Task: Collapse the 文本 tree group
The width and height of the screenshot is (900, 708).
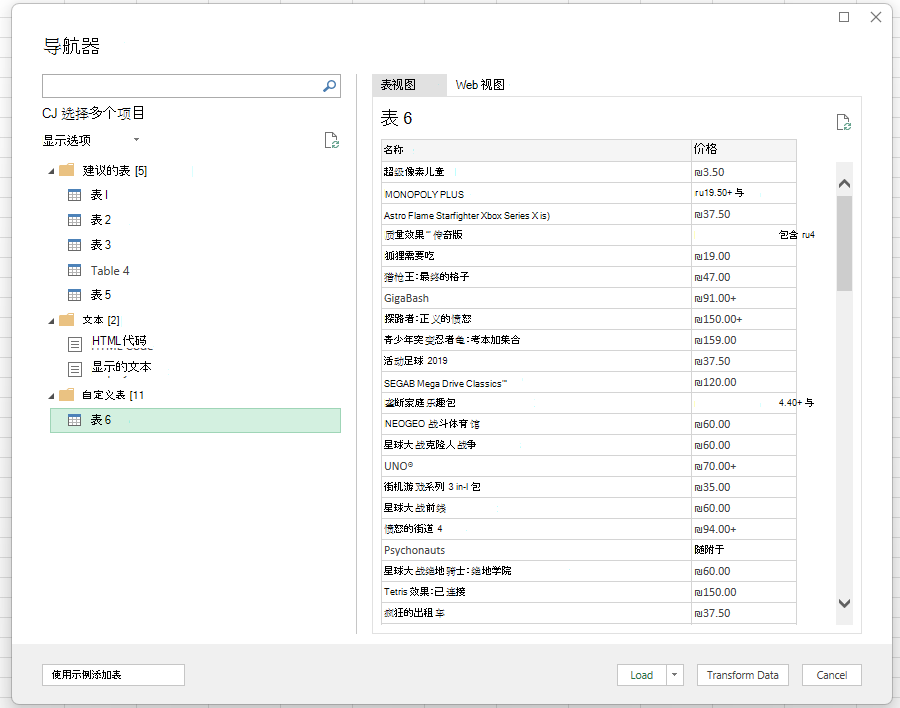Action: 51,321
